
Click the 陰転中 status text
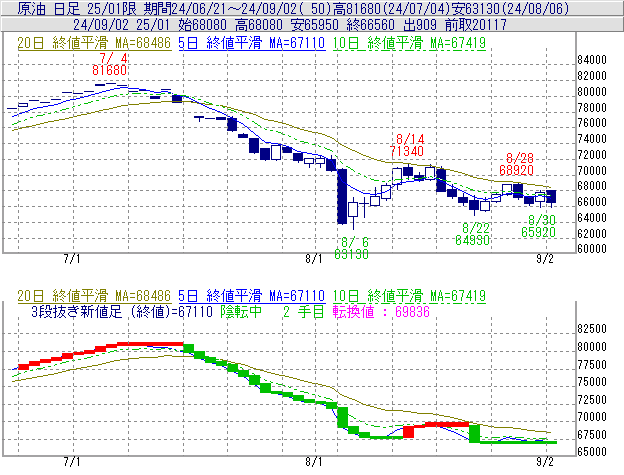pos(241,311)
